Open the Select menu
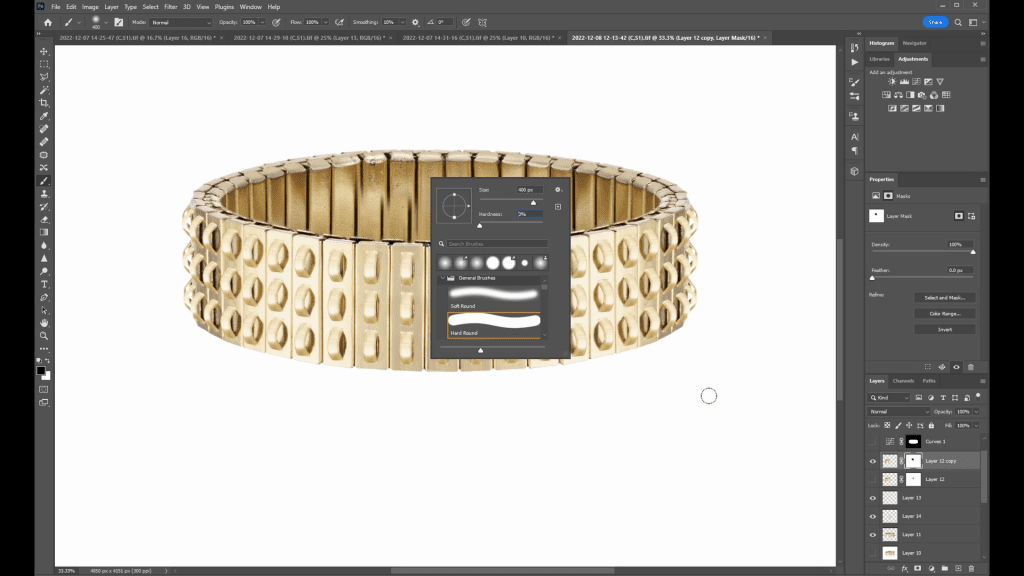 [x=150, y=7]
